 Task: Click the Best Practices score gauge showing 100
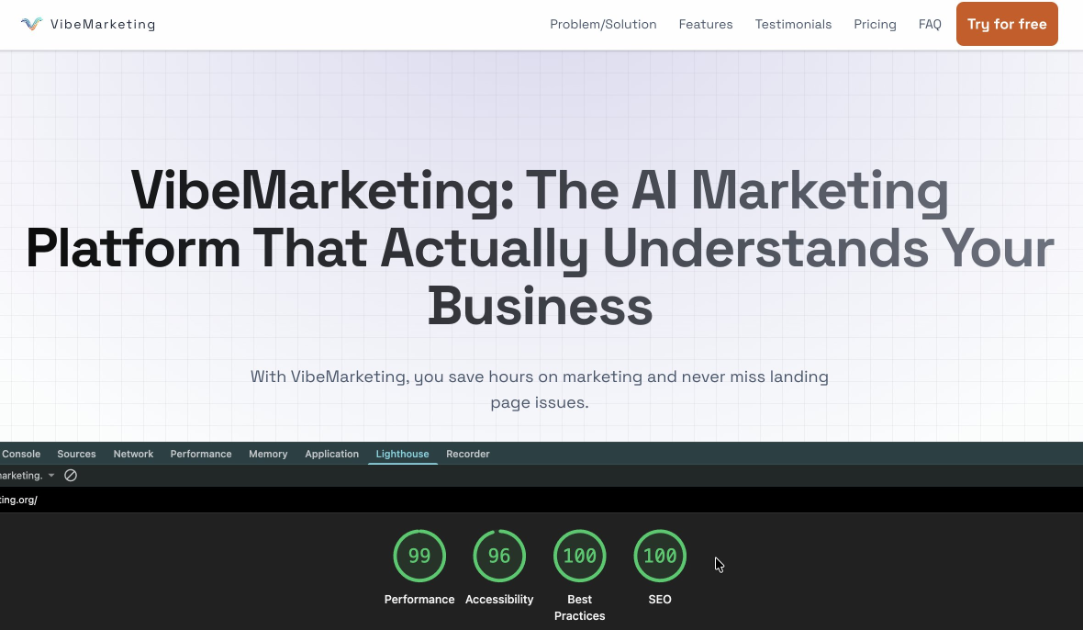pyautogui.click(x=579, y=556)
